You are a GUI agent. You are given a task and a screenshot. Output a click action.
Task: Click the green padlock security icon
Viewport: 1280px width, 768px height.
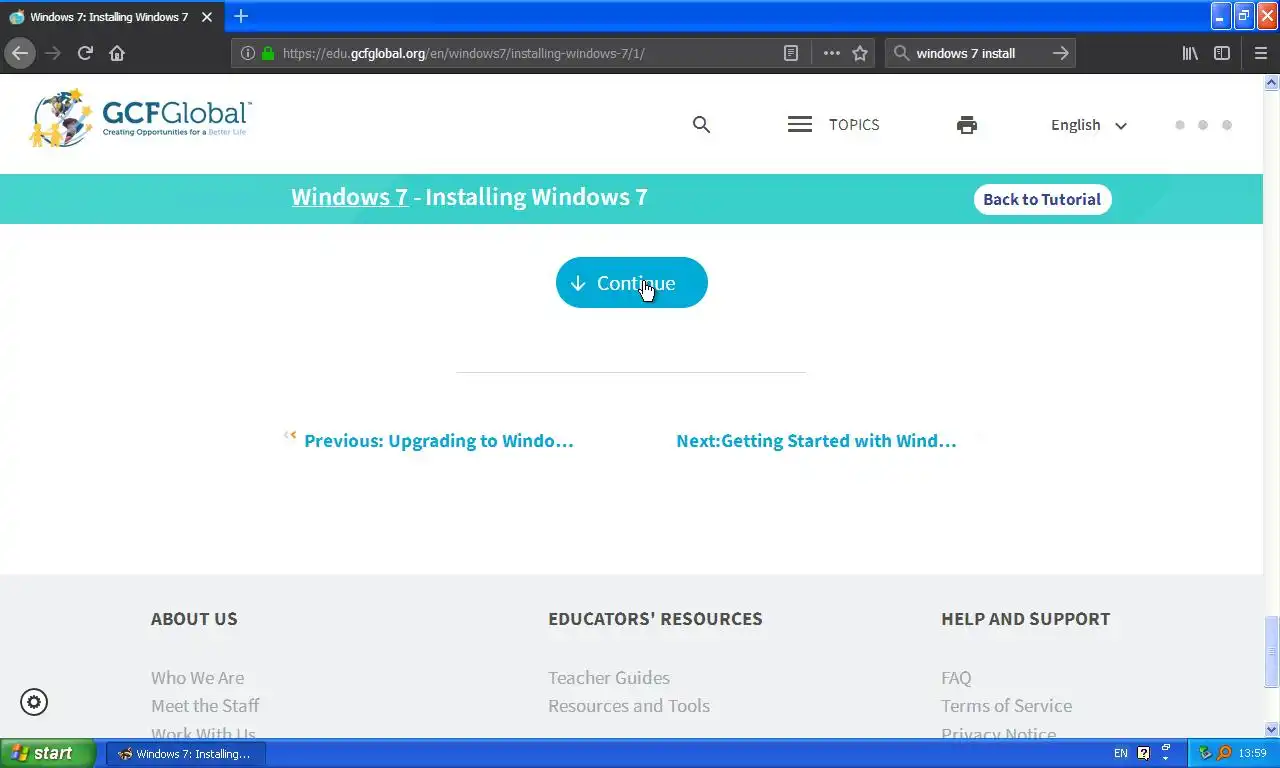pyautogui.click(x=267, y=53)
